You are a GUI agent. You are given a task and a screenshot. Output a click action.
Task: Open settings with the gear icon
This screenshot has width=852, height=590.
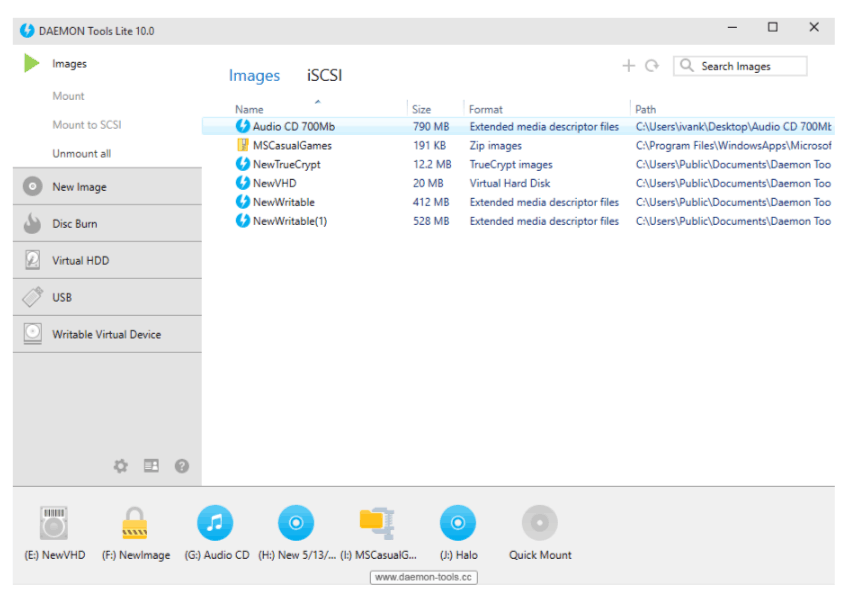tap(121, 466)
